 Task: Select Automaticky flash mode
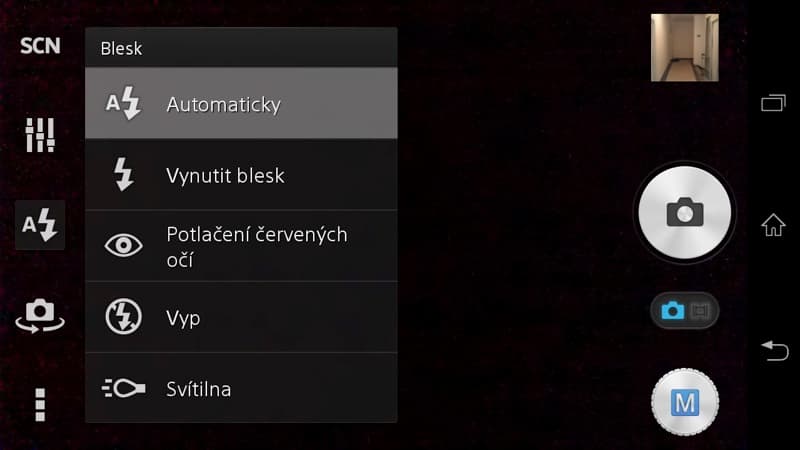(241, 104)
